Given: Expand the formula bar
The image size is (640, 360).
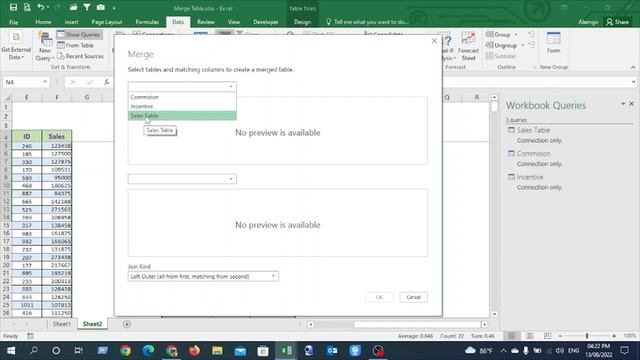Looking at the screenshot, I should [633, 82].
